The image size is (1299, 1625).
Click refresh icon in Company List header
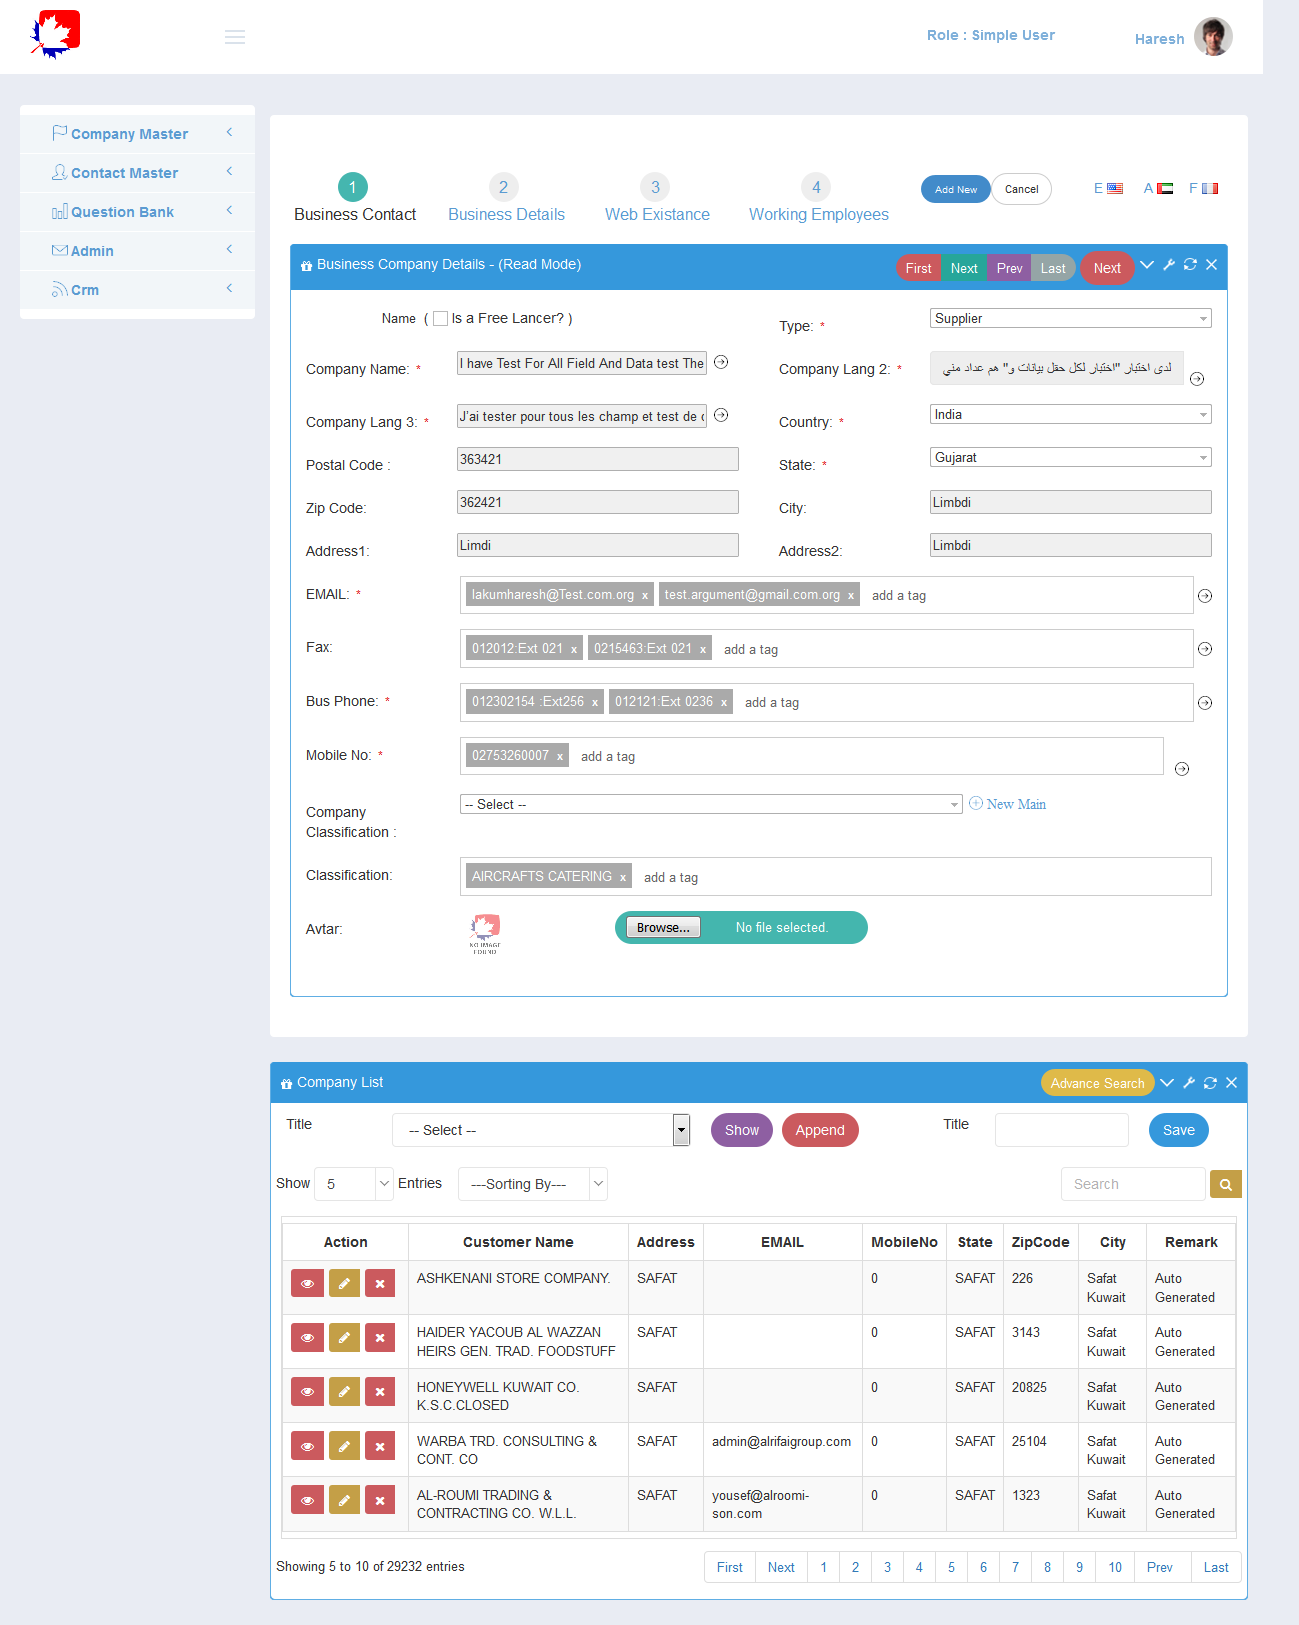(x=1210, y=1083)
